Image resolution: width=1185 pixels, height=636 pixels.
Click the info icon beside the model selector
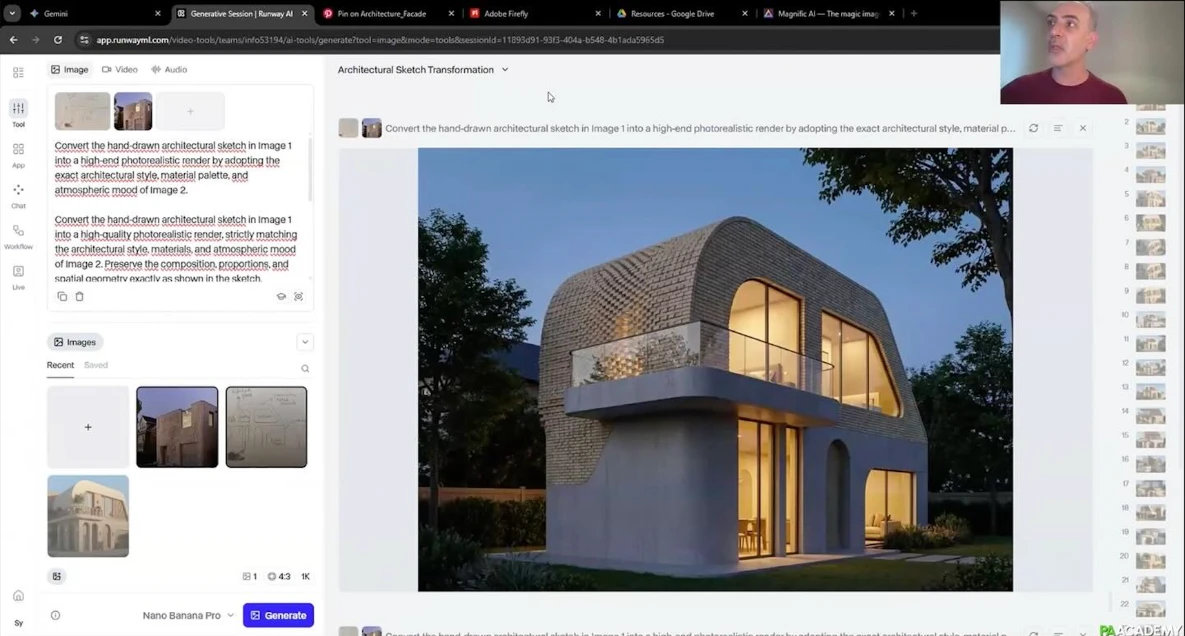(55, 615)
